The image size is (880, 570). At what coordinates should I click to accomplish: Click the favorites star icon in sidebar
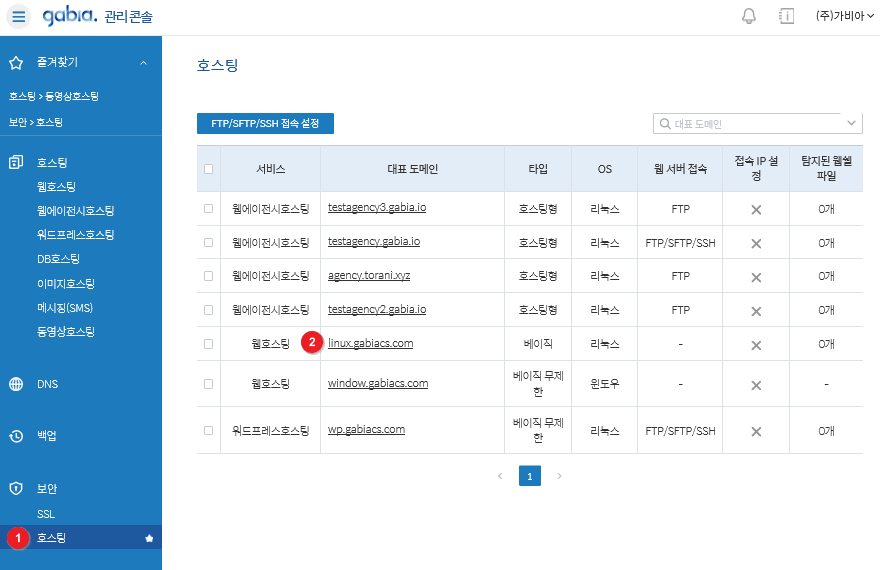coord(16,63)
